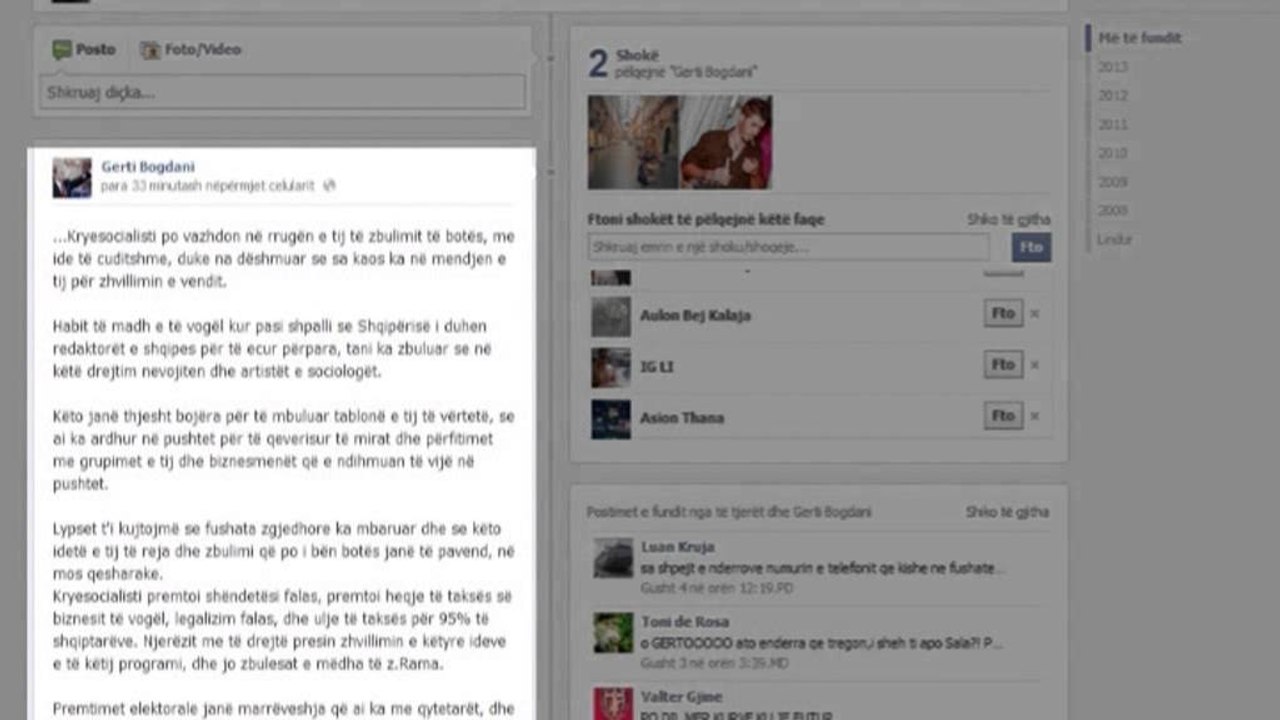Jump to 'Lindur' in the timeline
Viewport: 1280px width, 720px height.
pos(1114,240)
